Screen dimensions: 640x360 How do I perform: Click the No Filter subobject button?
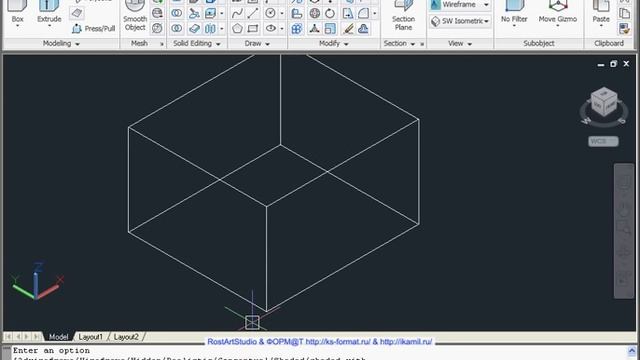[514, 13]
